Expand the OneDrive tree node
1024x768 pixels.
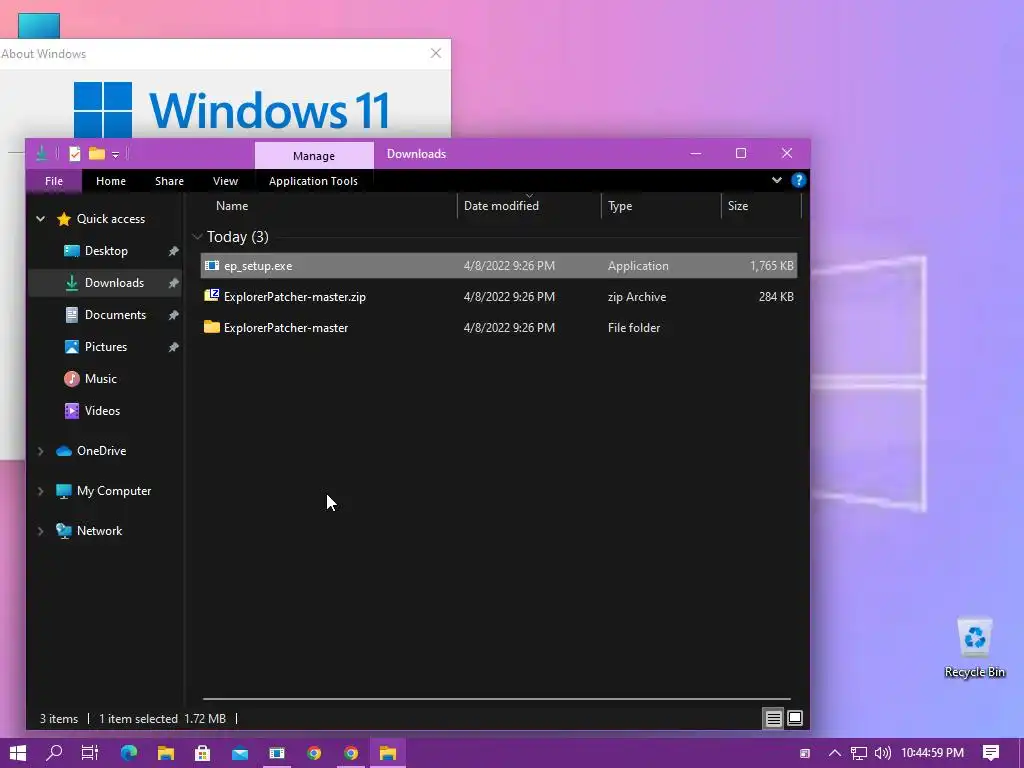(x=40, y=451)
